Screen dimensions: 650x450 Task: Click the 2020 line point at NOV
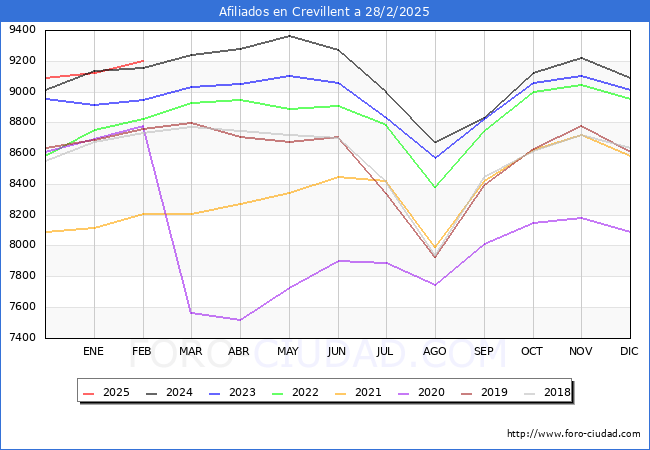581,218
